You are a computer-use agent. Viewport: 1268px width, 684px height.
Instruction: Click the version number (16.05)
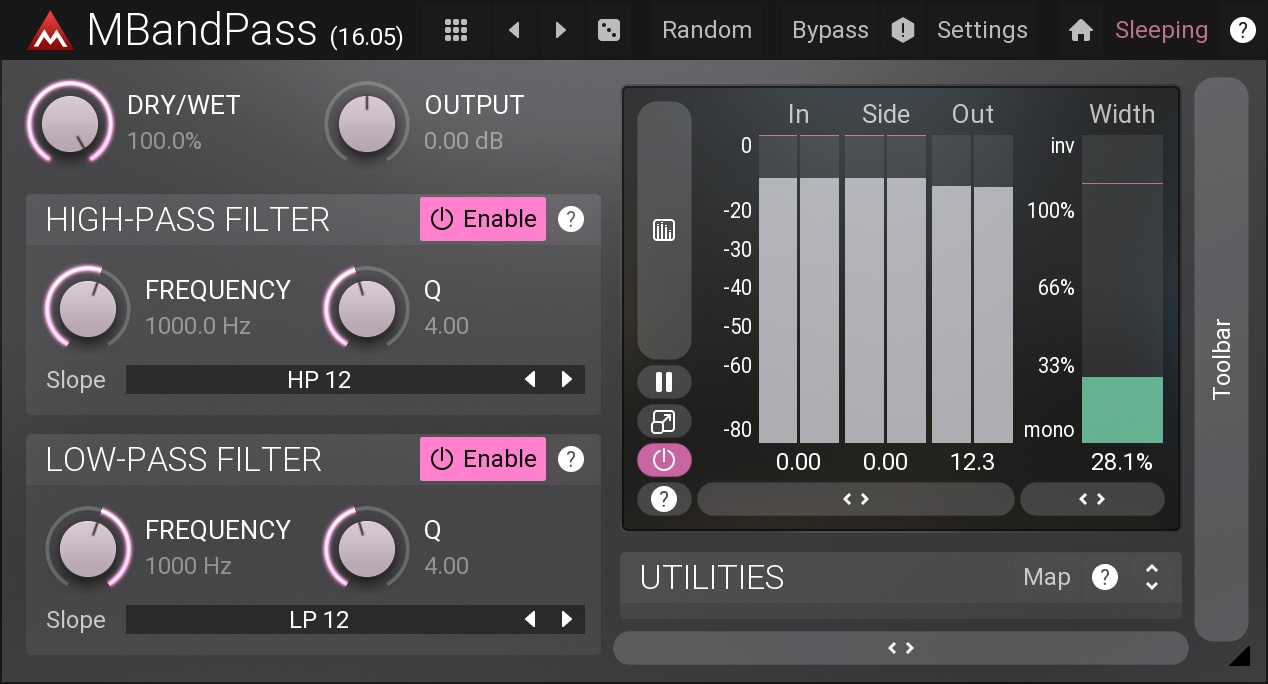coord(366,37)
